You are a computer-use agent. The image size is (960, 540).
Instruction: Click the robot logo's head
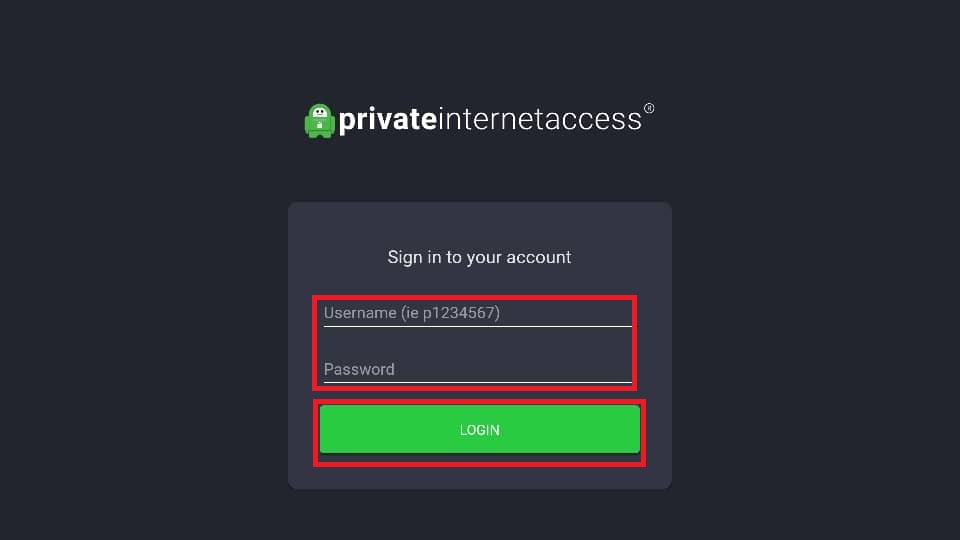pyautogui.click(x=319, y=113)
